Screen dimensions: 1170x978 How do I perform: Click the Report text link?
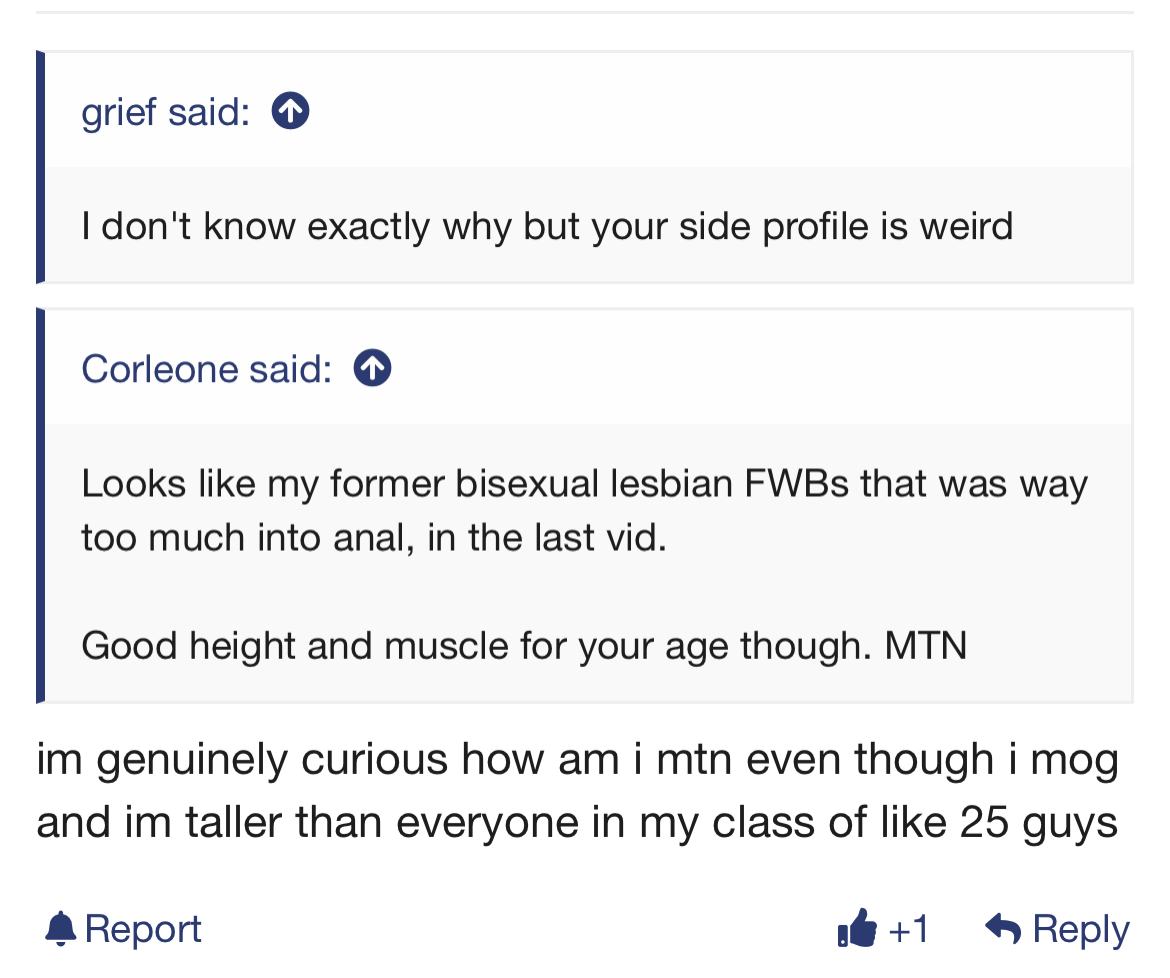[143, 929]
